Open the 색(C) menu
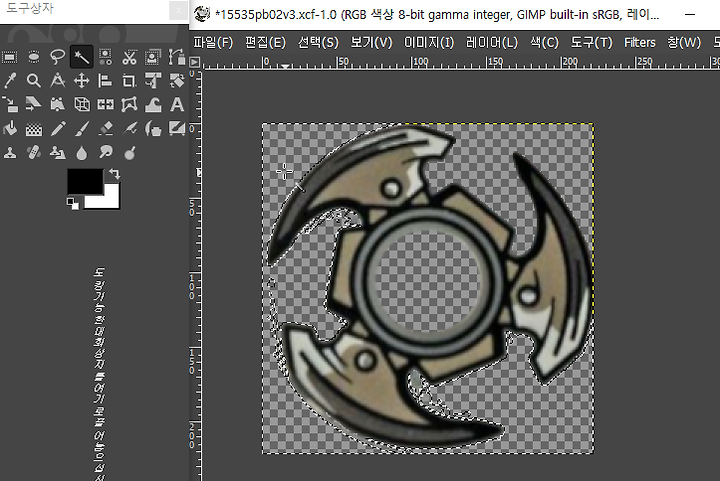 point(544,43)
